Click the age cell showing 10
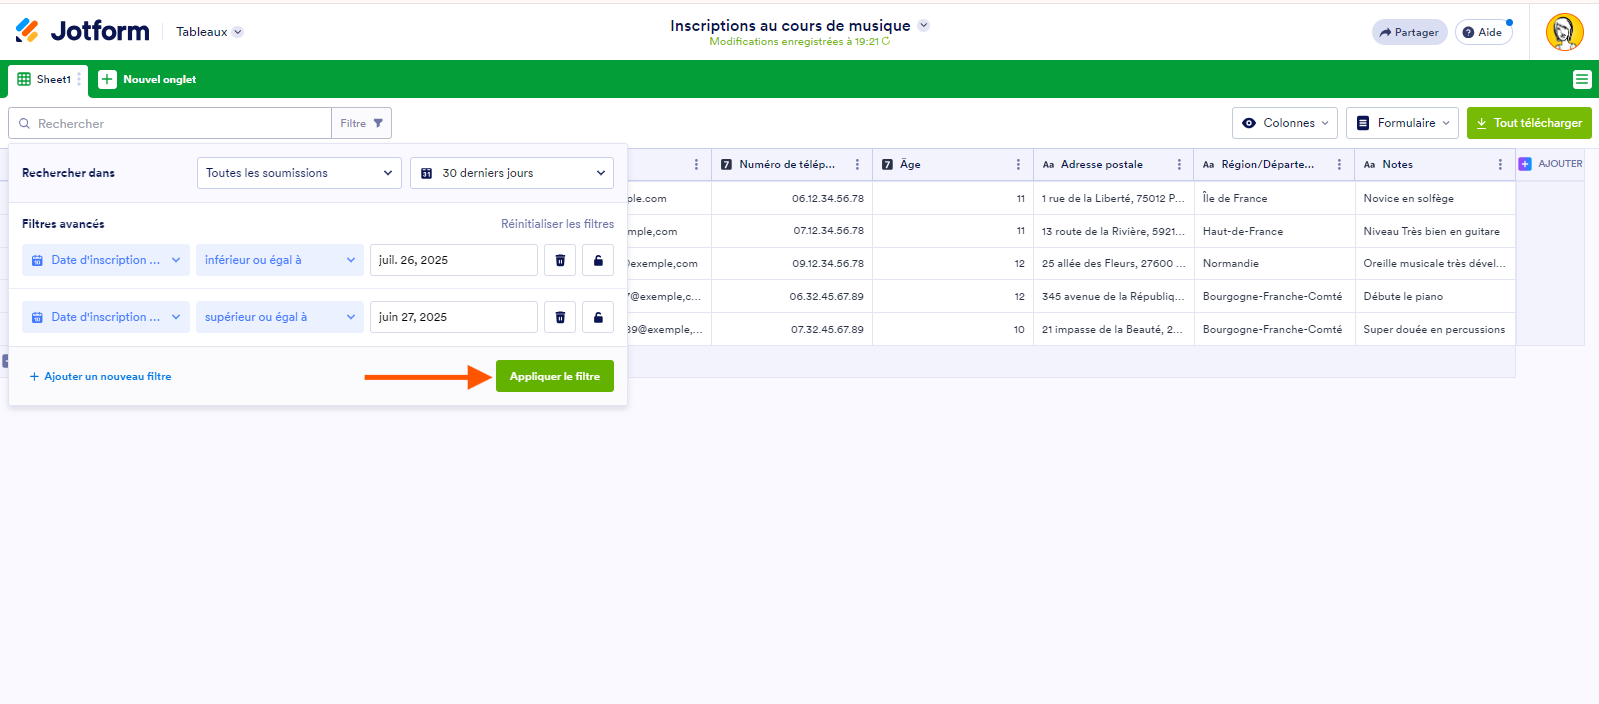Screen dimensions: 1599x704 (952, 329)
